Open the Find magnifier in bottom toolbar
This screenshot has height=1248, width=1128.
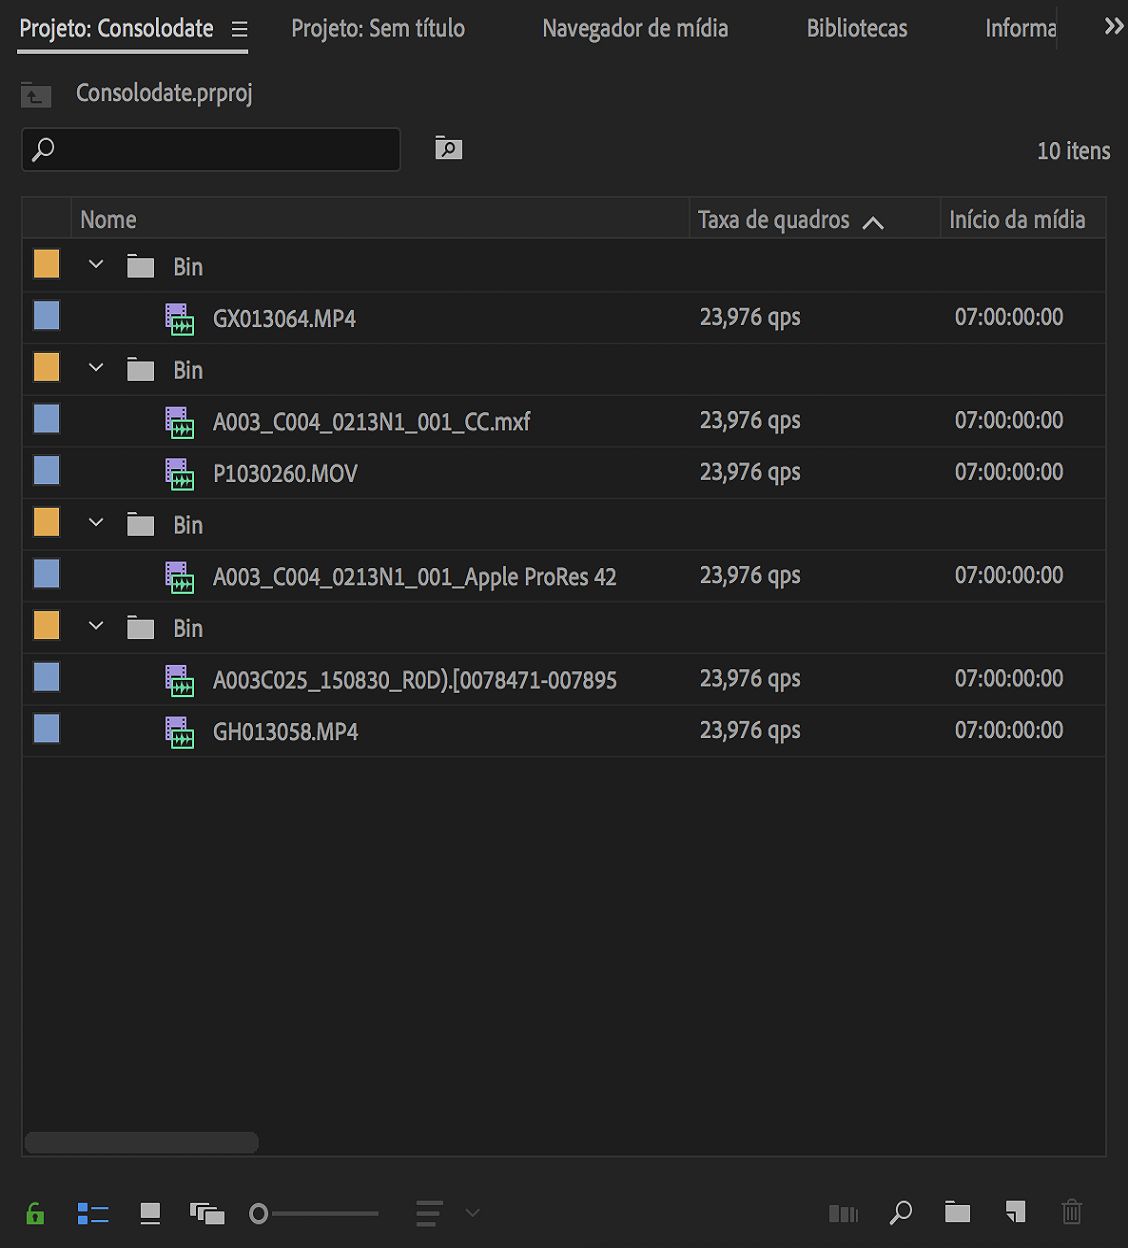coord(900,1213)
